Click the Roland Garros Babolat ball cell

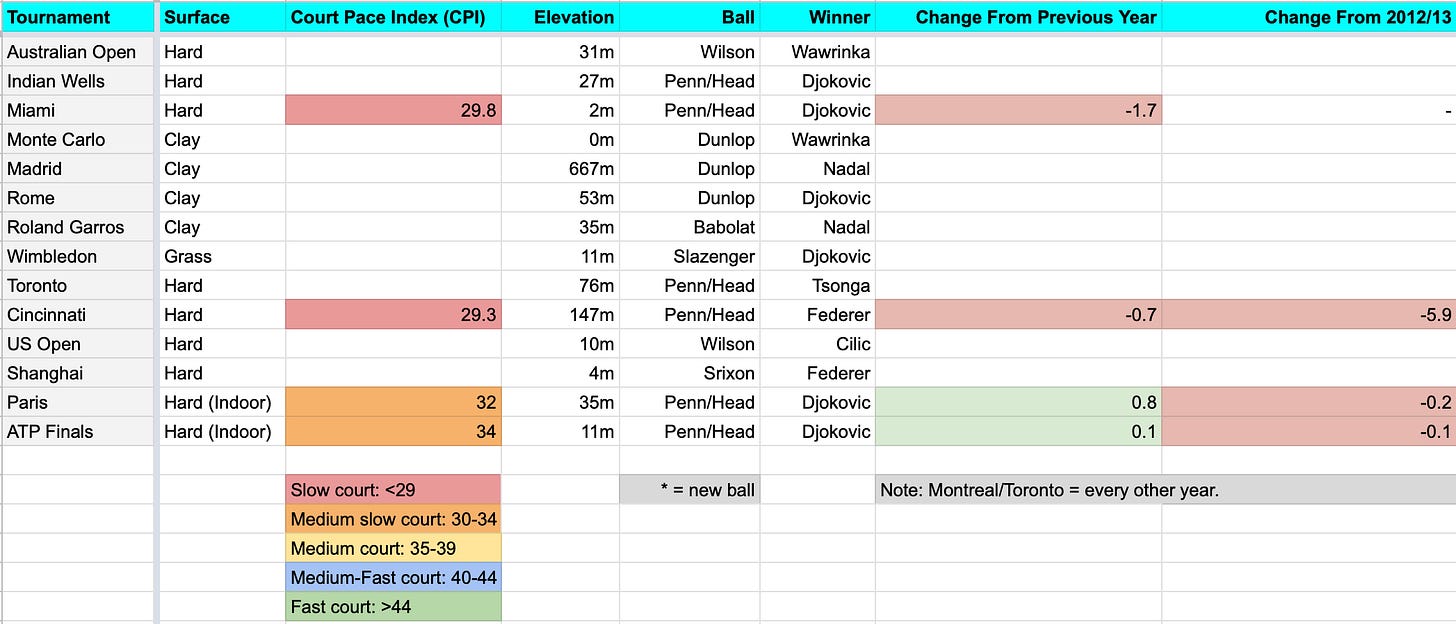coord(689,227)
